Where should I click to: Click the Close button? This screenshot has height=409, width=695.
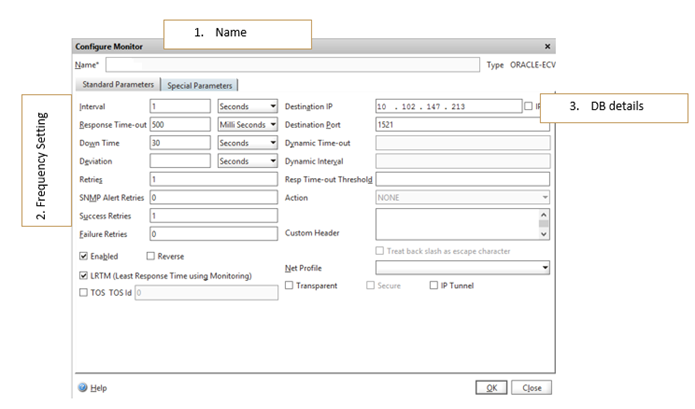(x=531, y=387)
